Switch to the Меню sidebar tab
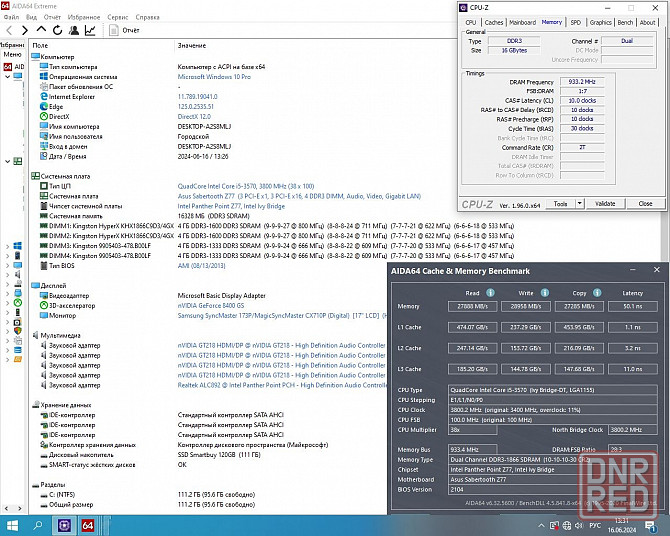 pyautogui.click(x=12, y=54)
